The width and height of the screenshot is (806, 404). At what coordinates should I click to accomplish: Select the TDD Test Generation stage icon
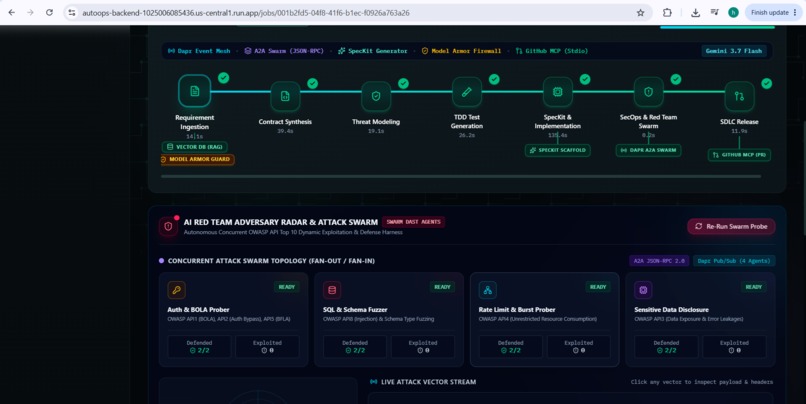point(467,92)
